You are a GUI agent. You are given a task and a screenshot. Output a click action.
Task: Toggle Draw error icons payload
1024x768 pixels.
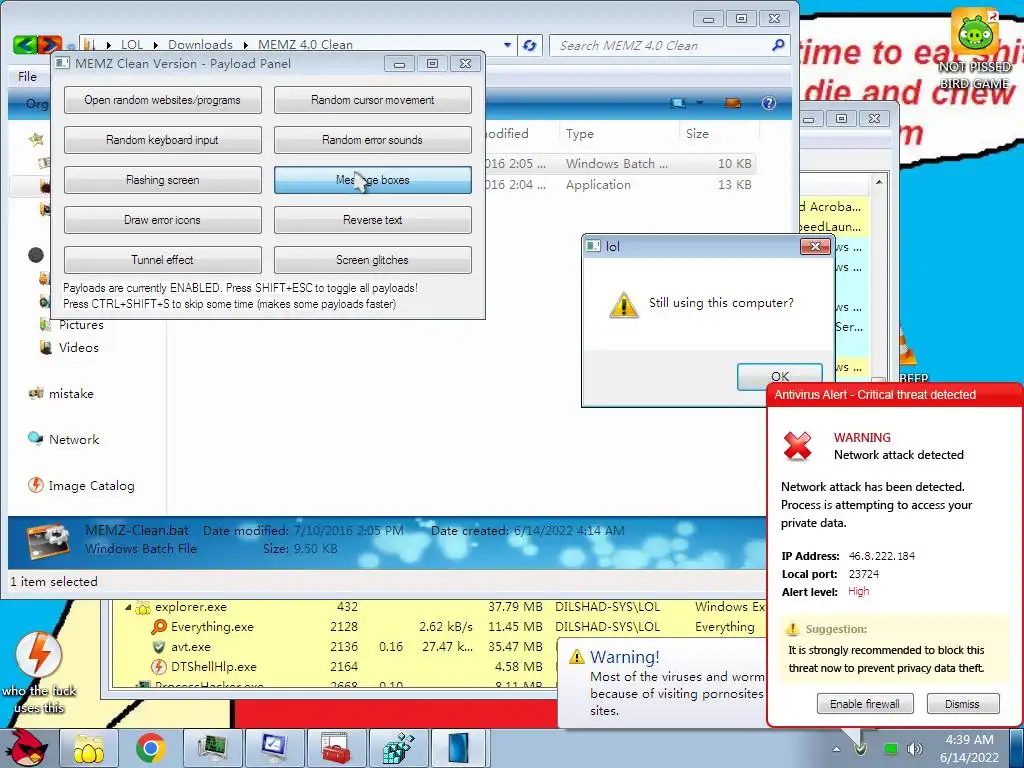click(x=163, y=220)
